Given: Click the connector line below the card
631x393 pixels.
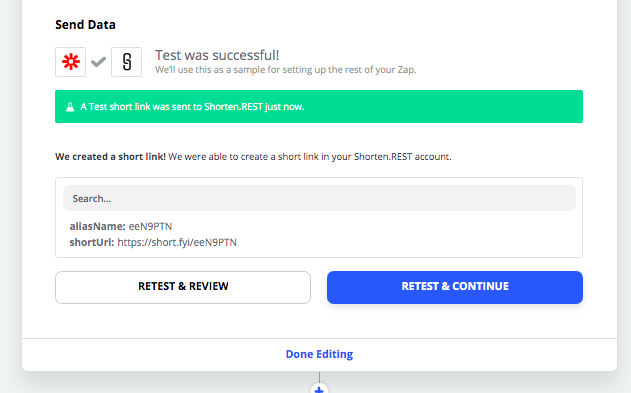Looking at the screenshot, I should pos(319,377).
